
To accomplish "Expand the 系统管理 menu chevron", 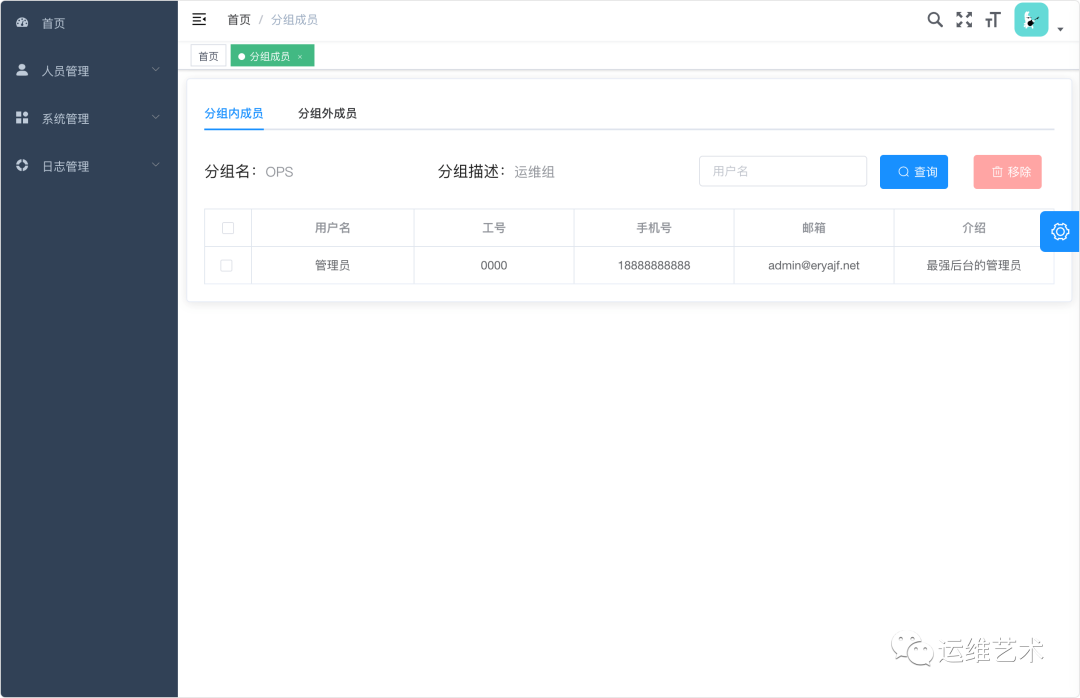I will click(156, 118).
